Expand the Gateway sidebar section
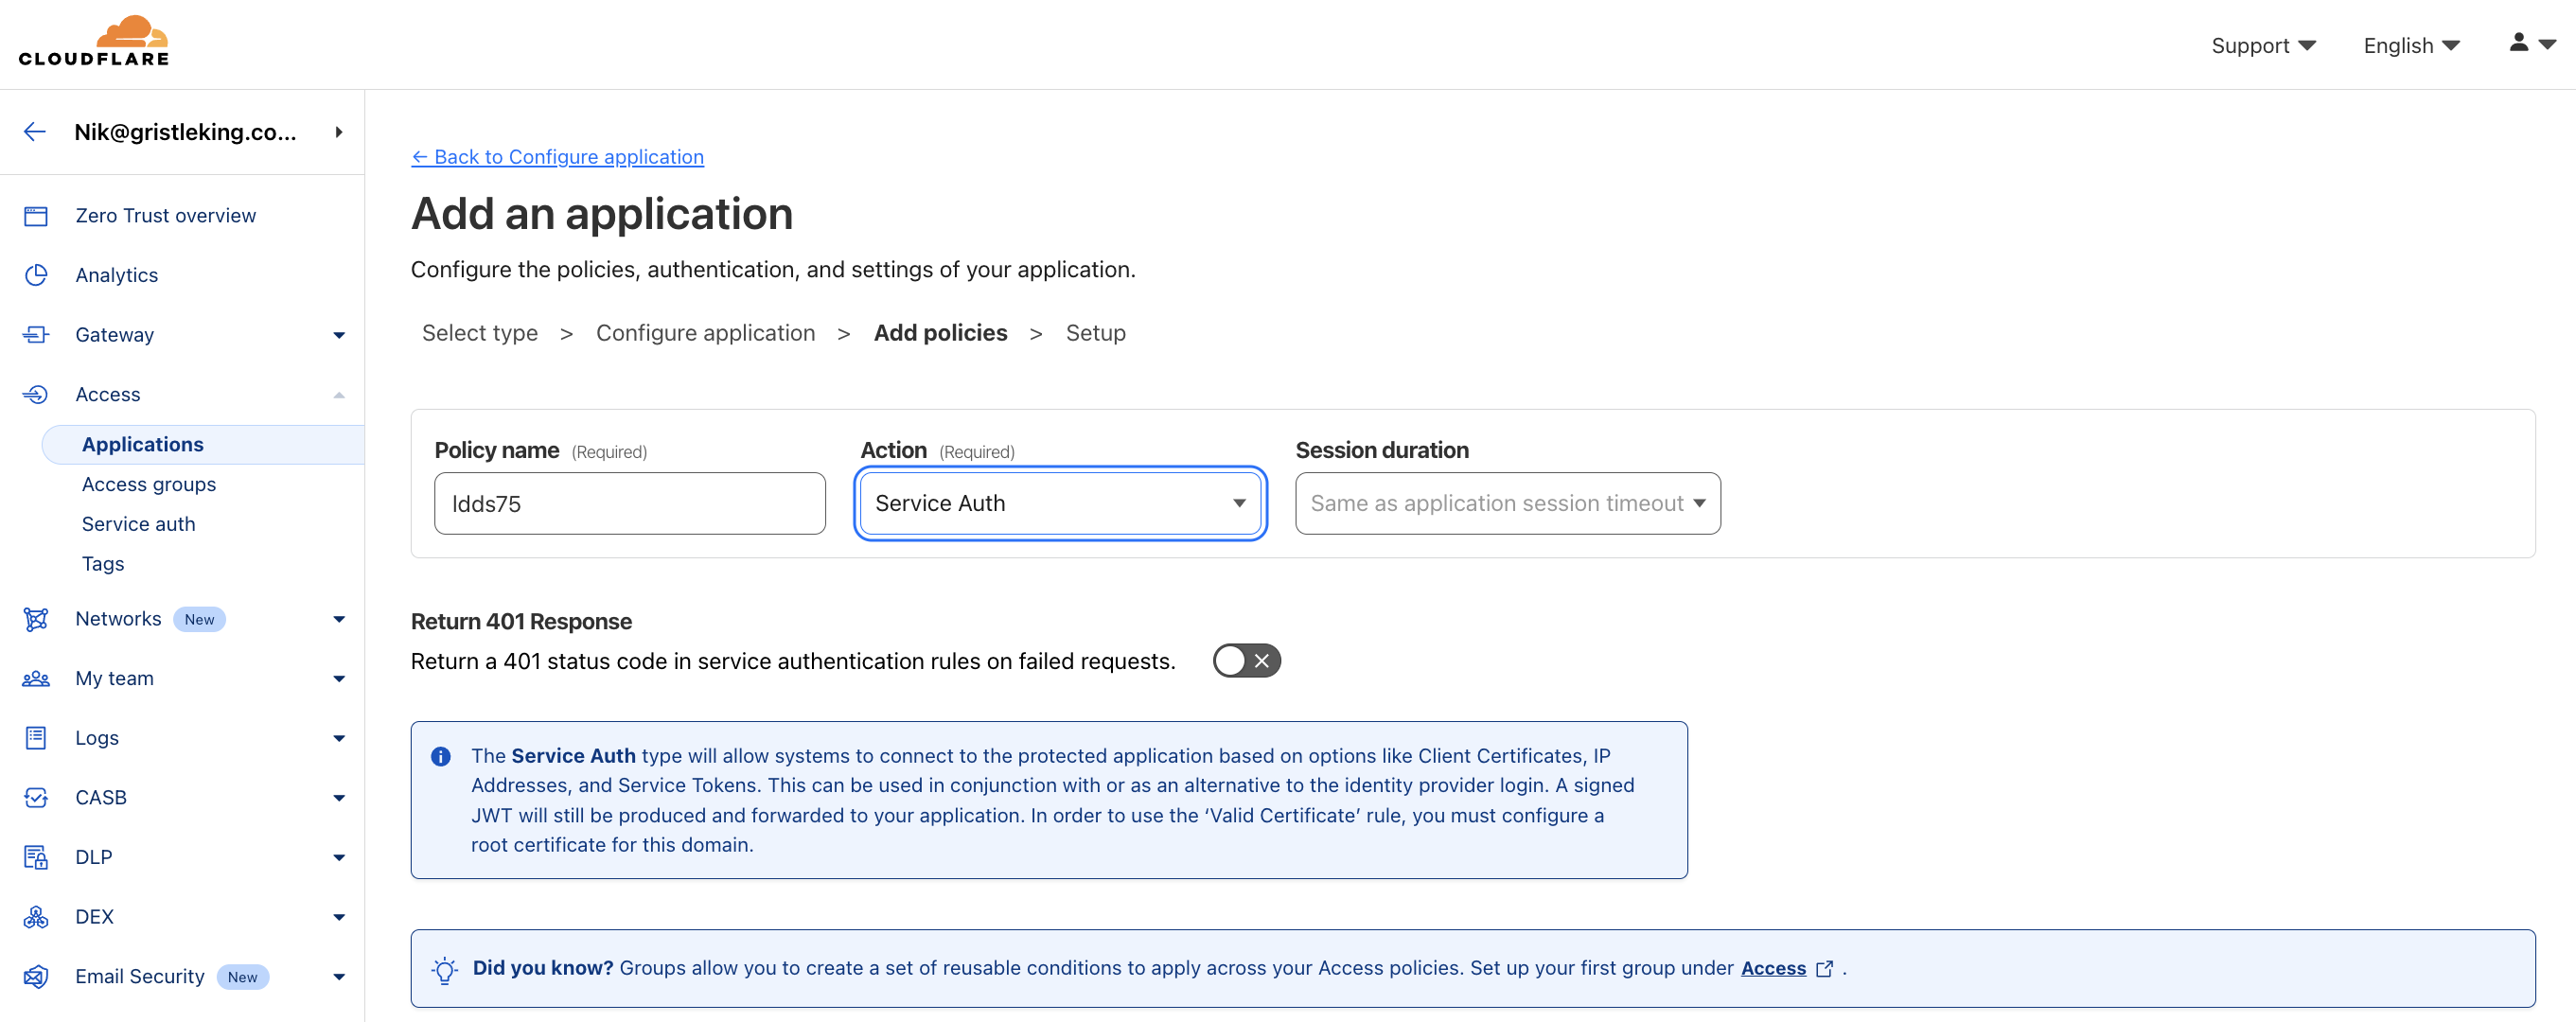 click(x=339, y=335)
